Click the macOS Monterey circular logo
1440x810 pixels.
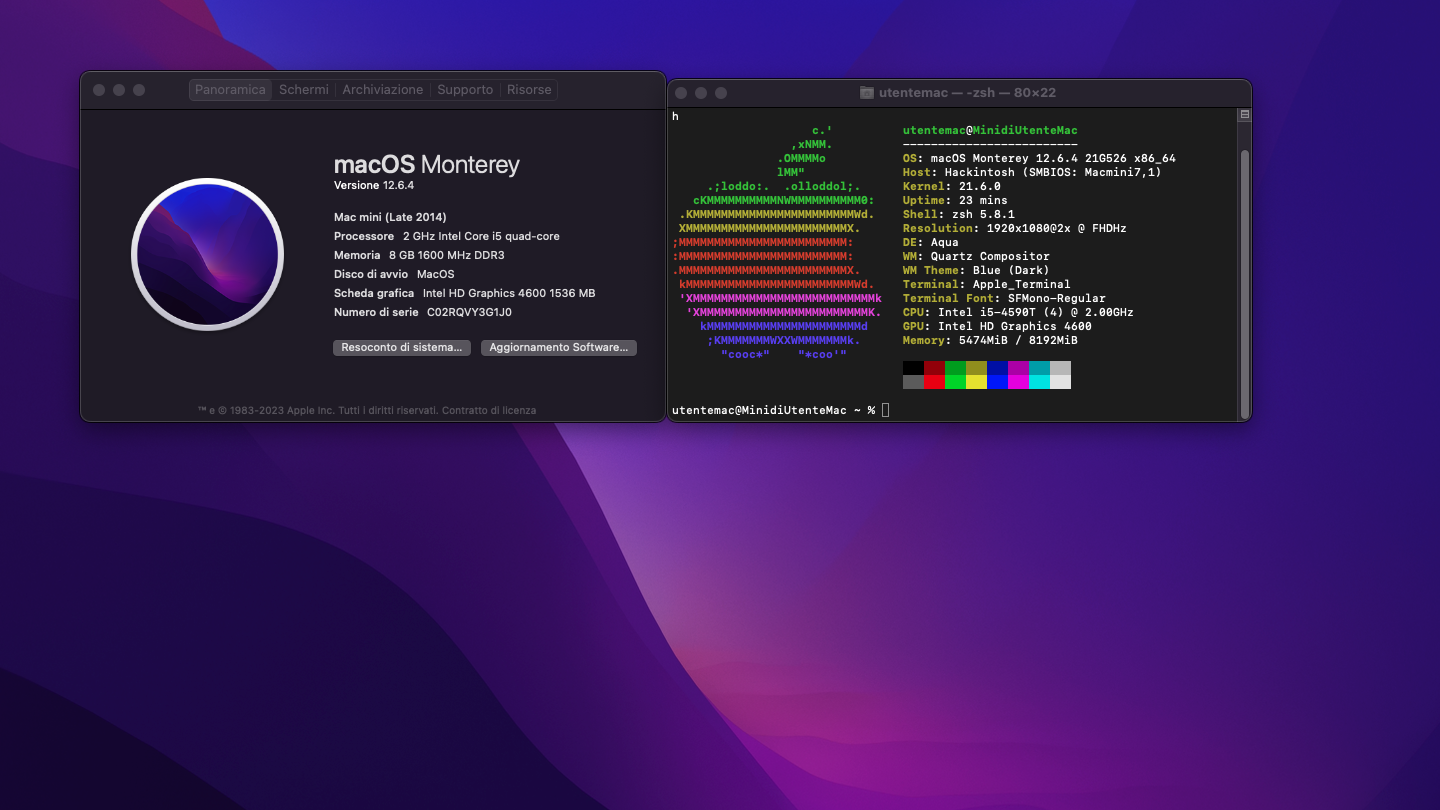point(206,254)
